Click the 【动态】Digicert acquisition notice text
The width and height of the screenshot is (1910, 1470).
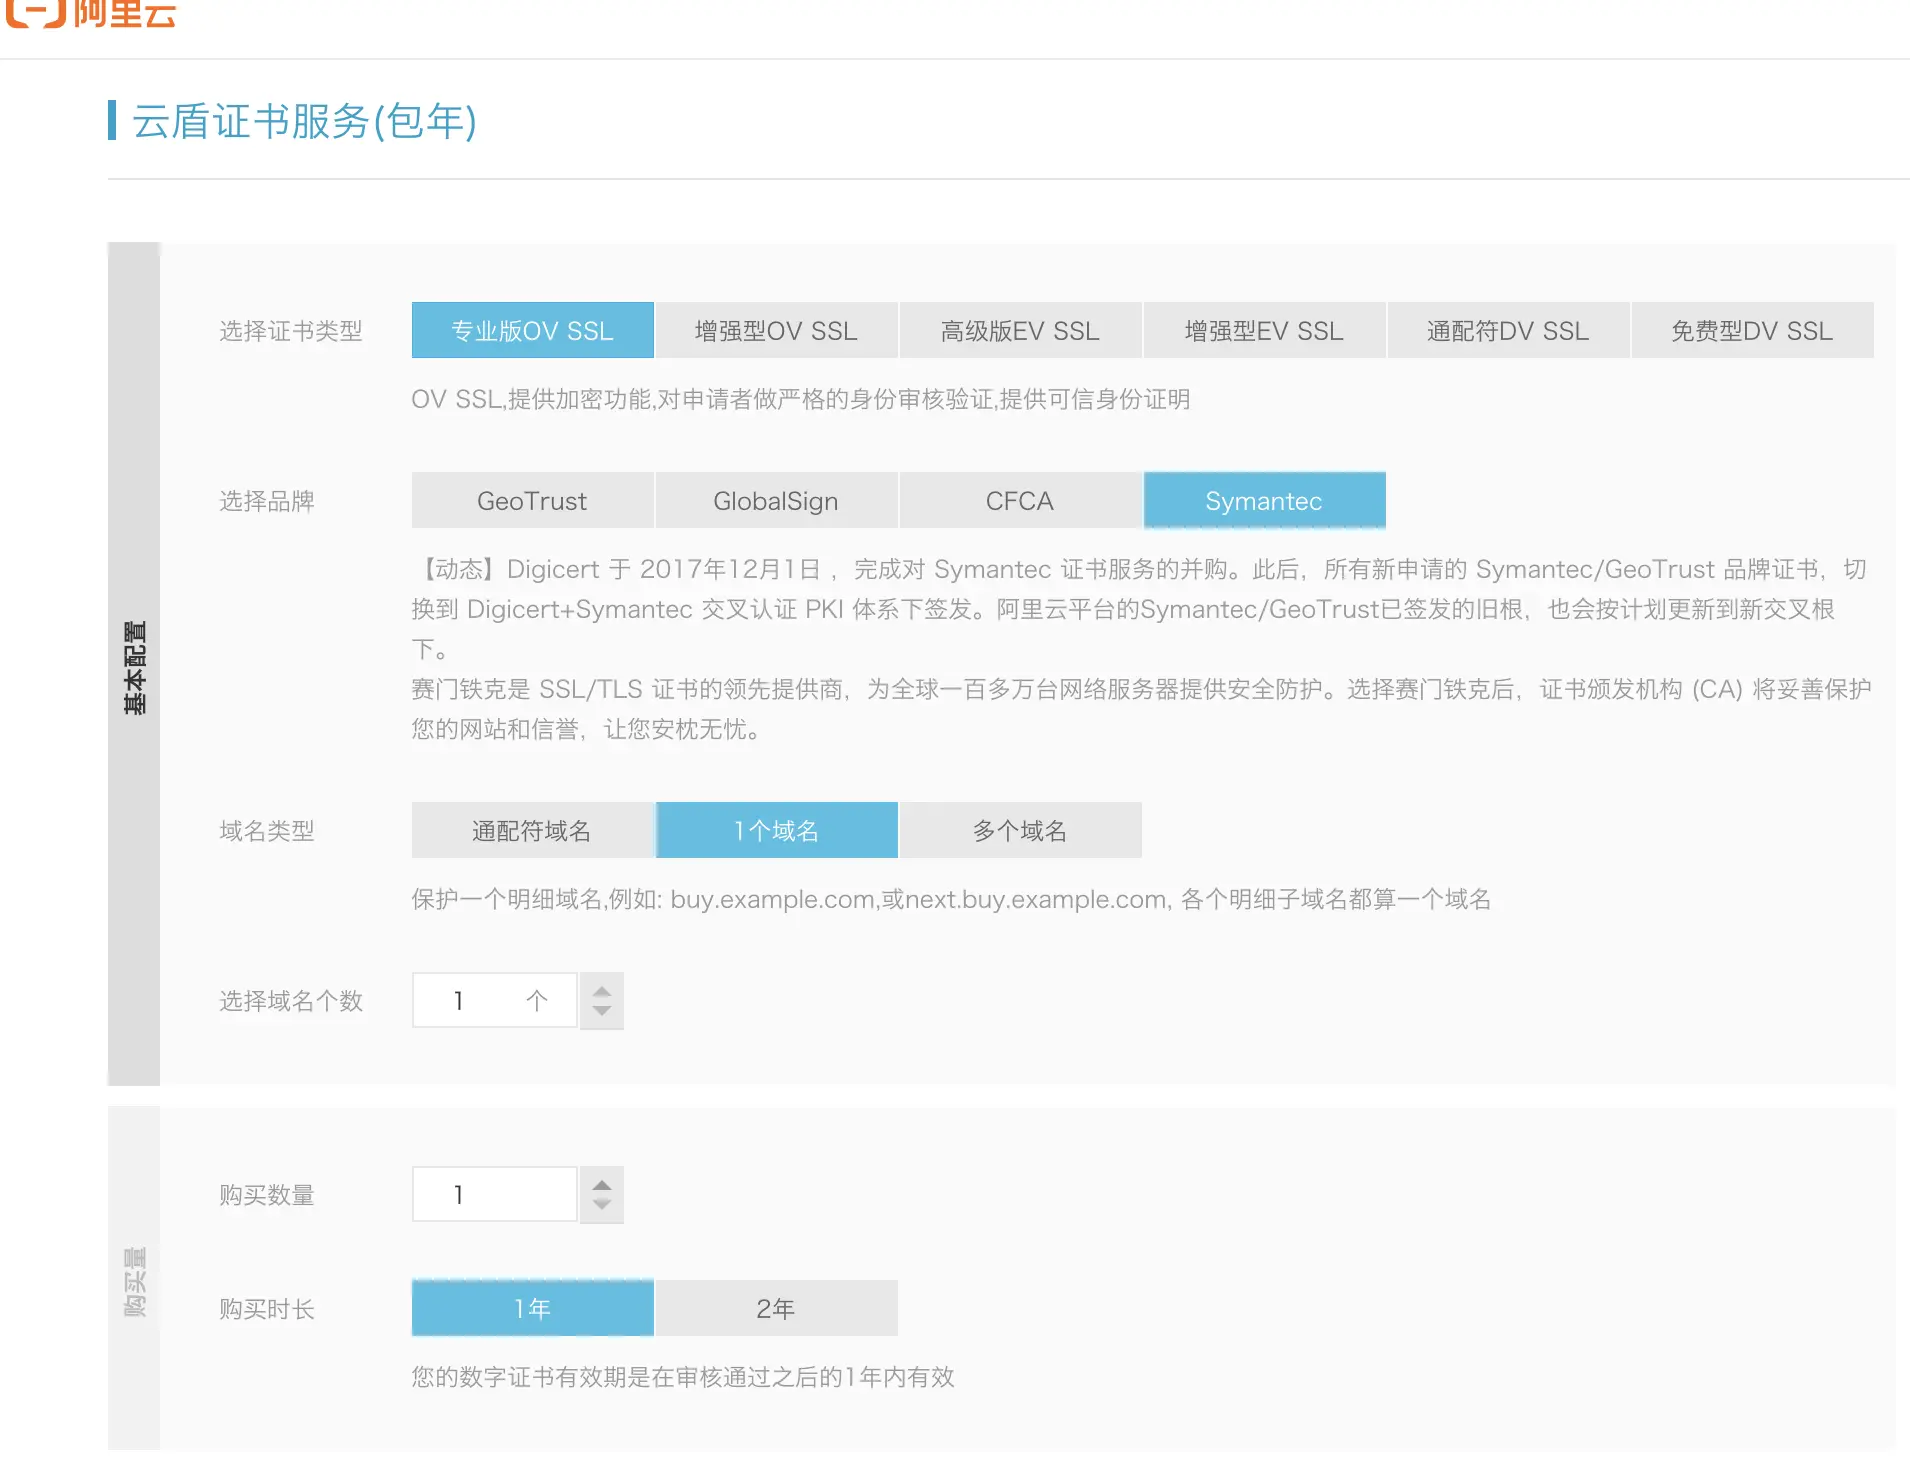pos(1140,609)
